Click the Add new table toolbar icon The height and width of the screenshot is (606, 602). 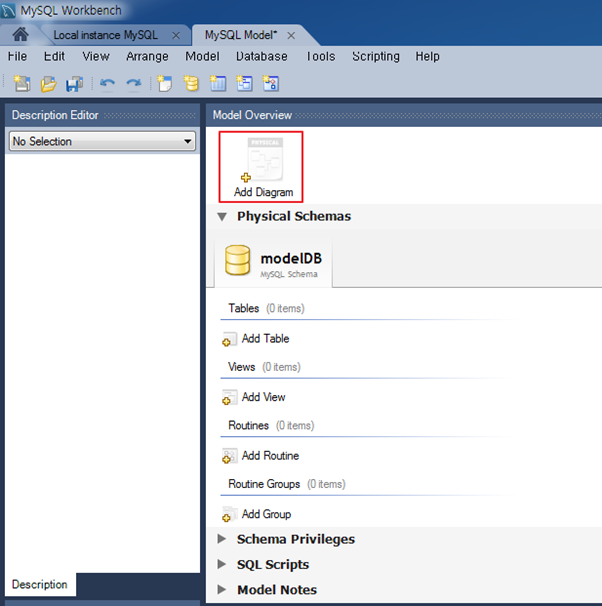218,83
